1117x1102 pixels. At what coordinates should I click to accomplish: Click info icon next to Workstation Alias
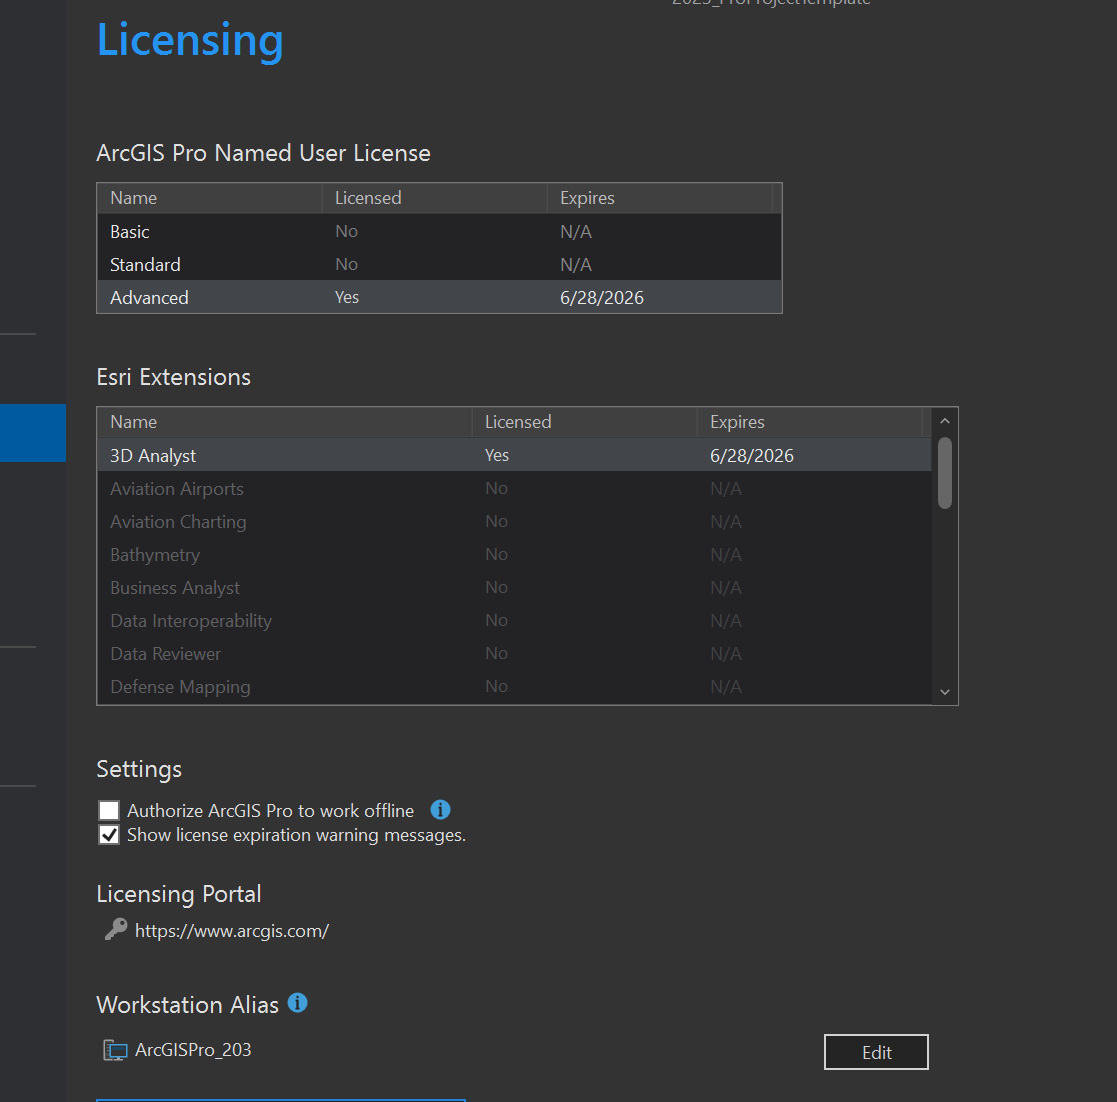pos(297,1002)
